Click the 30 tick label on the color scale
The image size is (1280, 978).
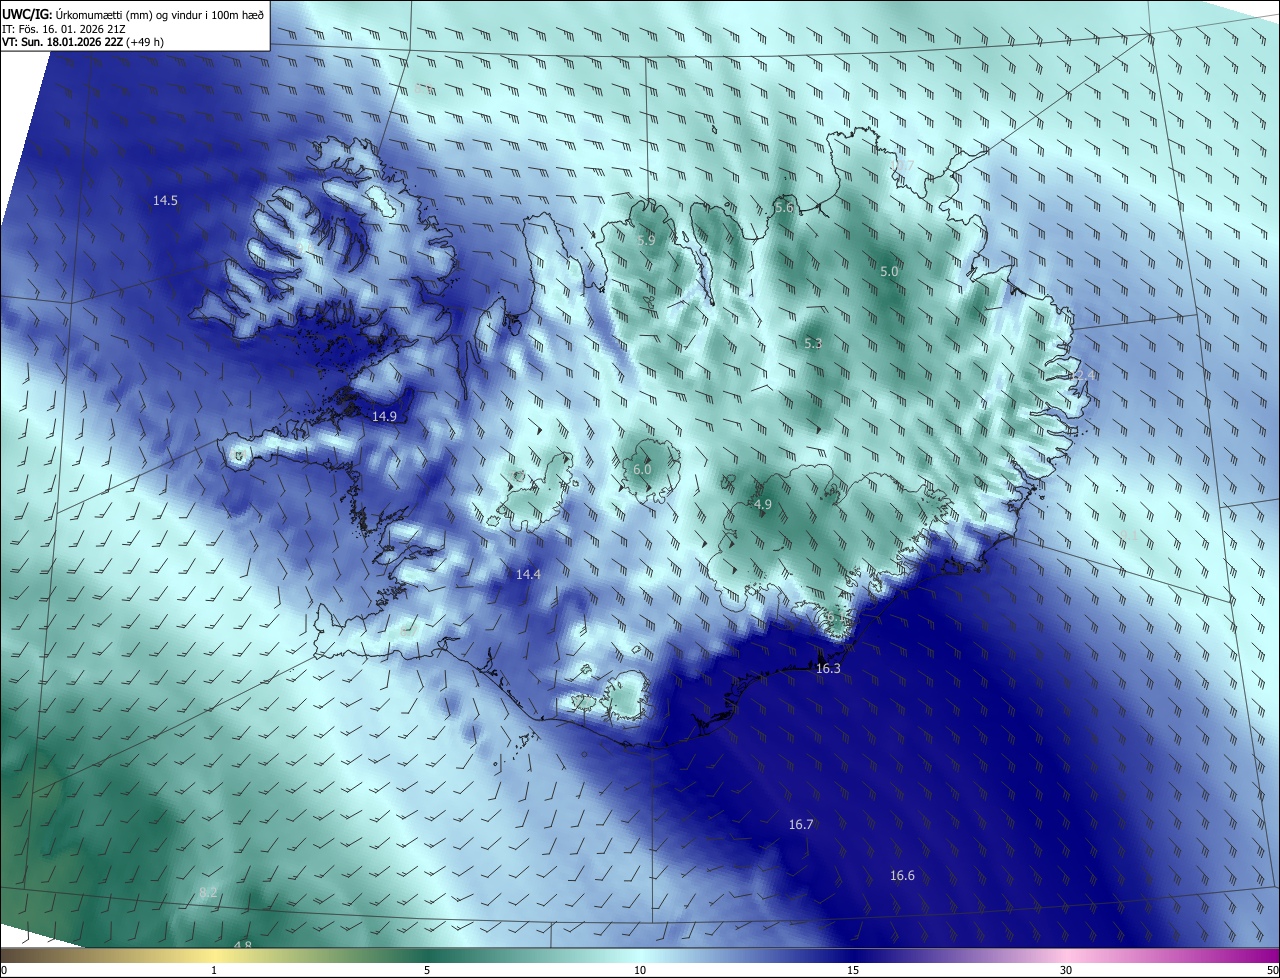tap(1066, 971)
